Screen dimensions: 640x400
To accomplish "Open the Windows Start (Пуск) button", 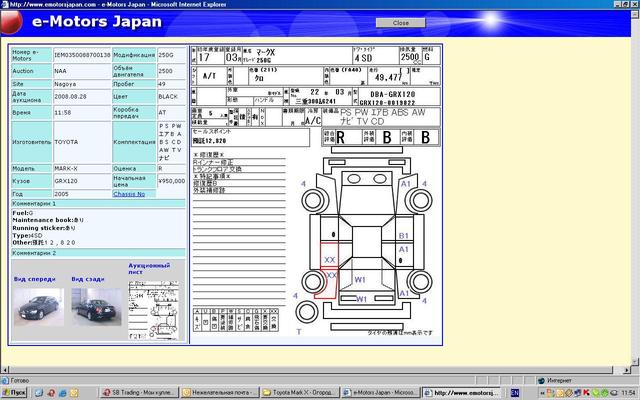I will (x=14, y=393).
